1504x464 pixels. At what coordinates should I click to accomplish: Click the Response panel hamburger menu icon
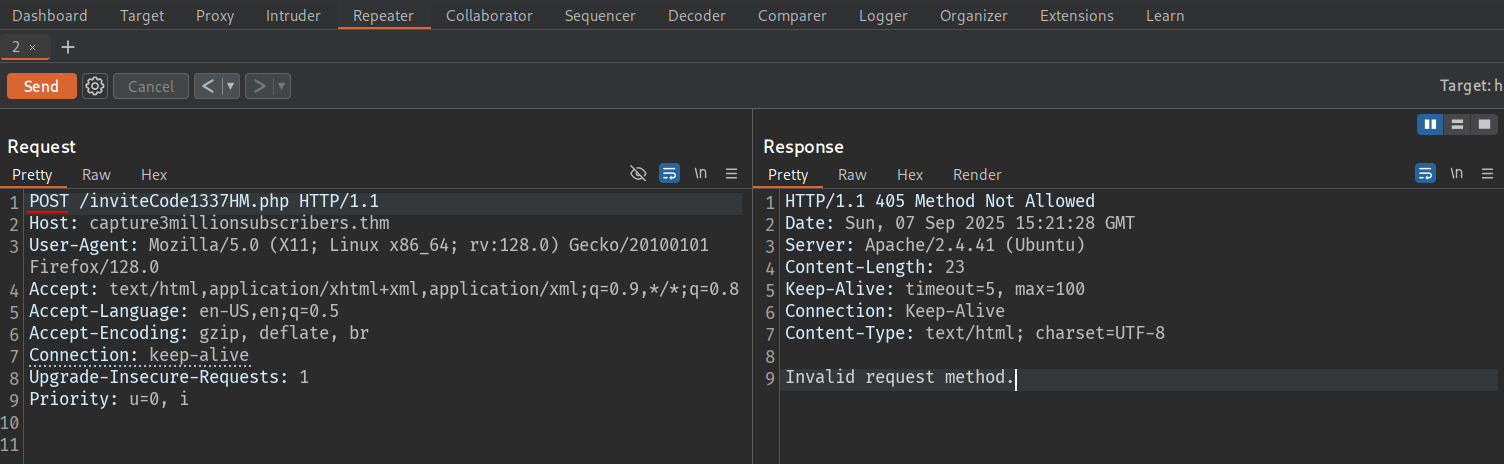(1487, 174)
